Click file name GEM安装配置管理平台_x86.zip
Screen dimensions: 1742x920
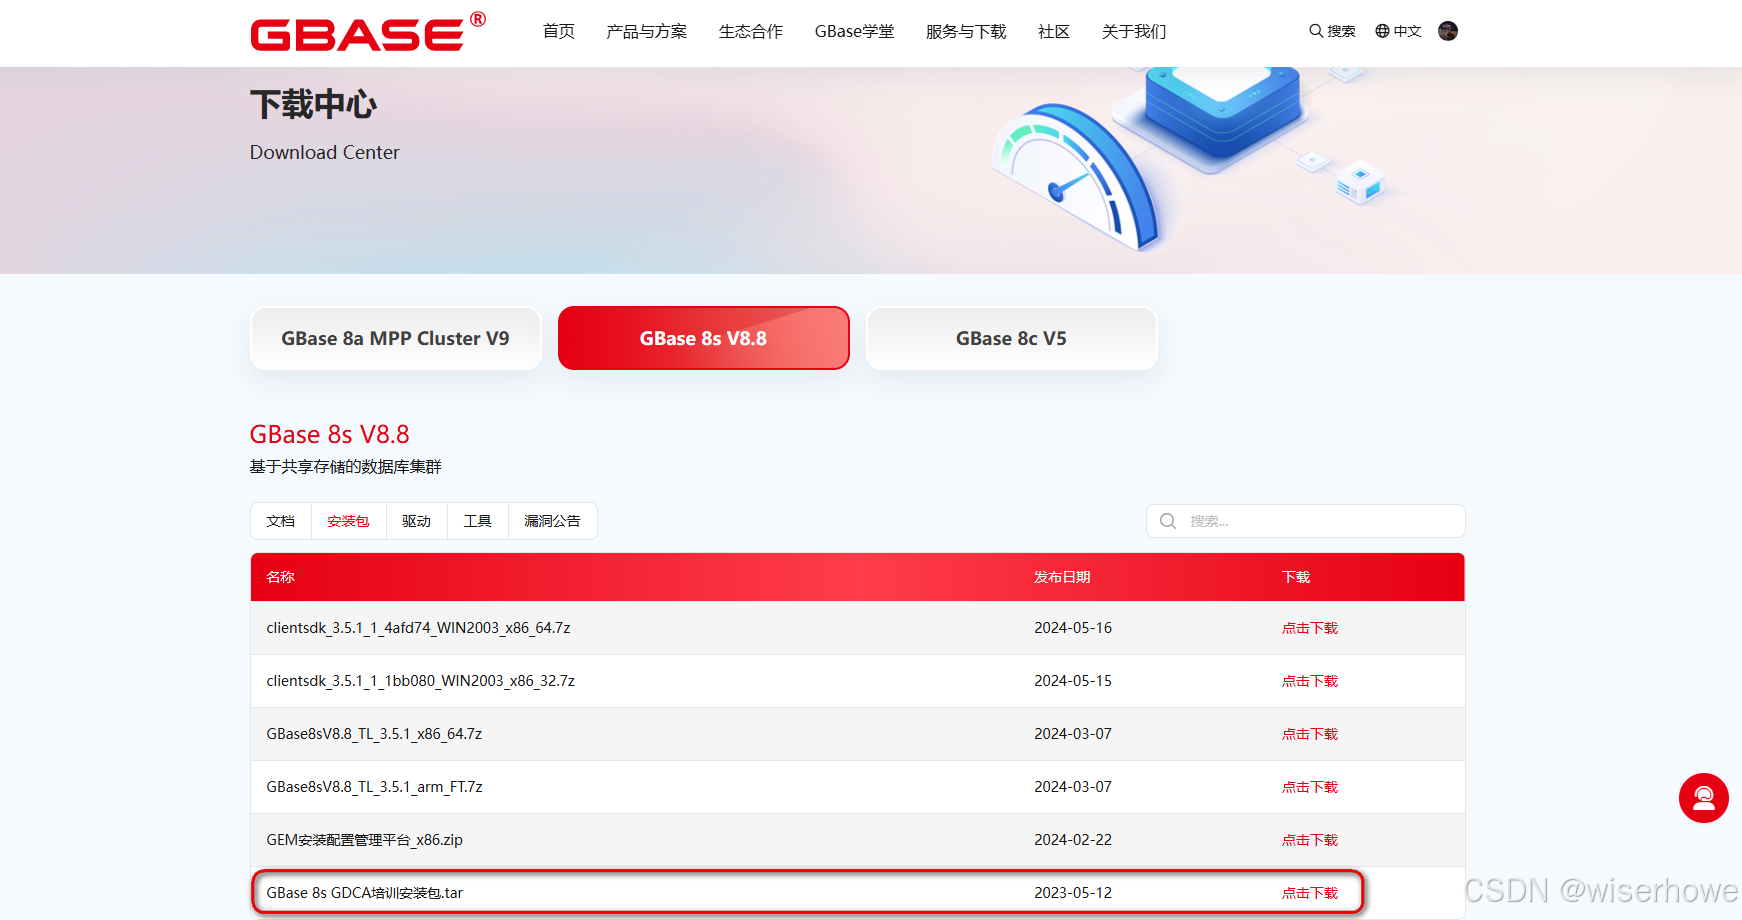pos(364,840)
